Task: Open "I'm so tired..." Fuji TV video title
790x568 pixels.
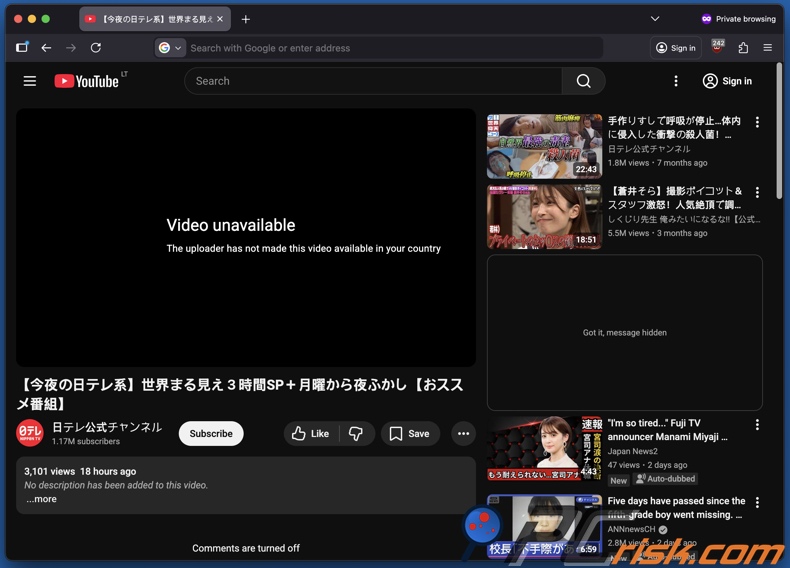Action: [668, 430]
